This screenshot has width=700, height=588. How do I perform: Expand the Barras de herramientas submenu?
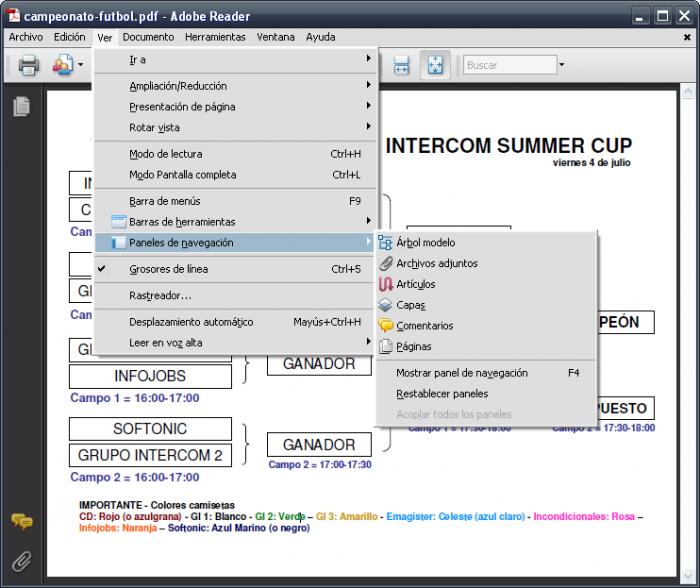coord(235,222)
